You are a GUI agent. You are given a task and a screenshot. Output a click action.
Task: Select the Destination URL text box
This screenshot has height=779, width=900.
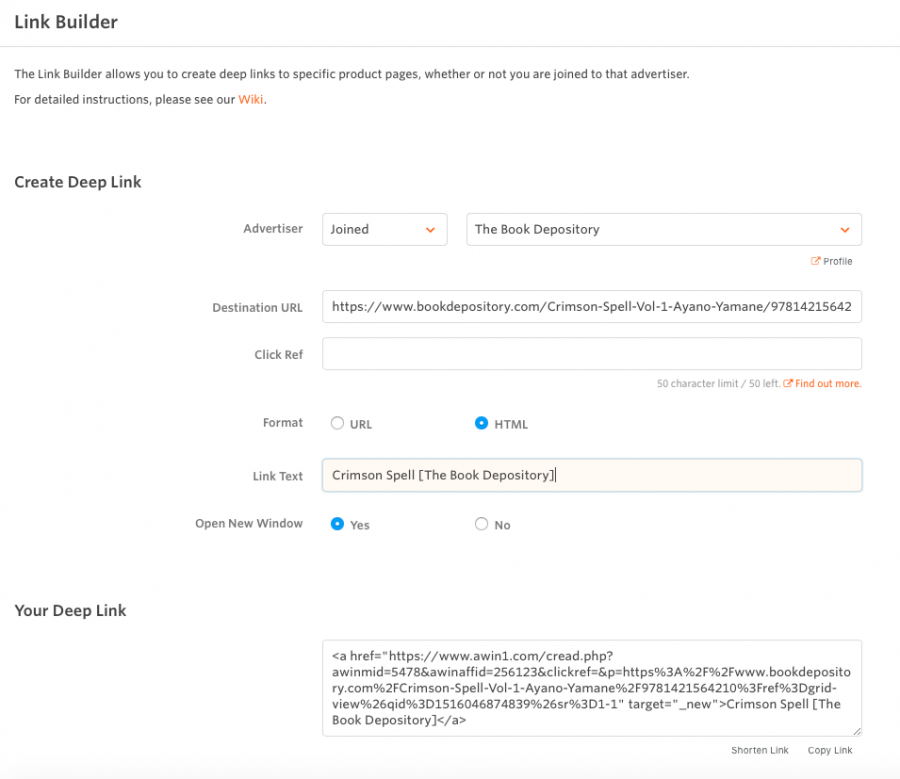click(x=591, y=307)
